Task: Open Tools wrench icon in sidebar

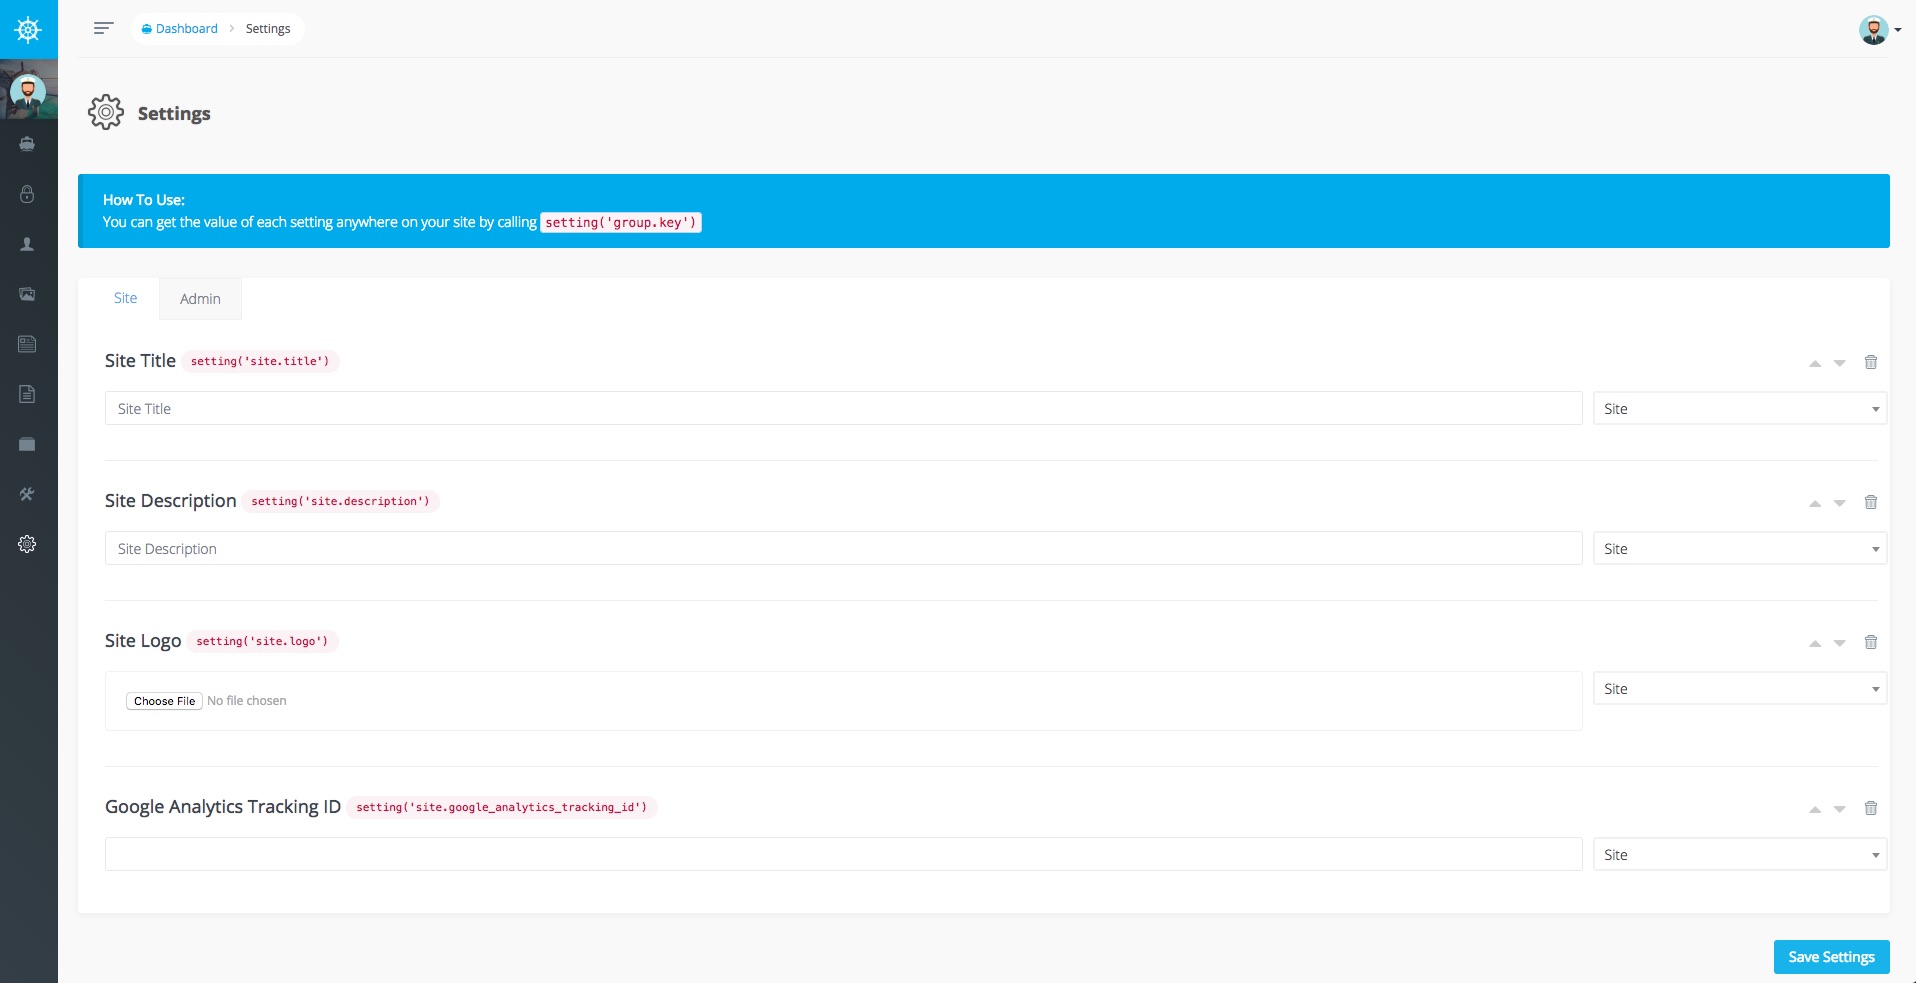Action: tap(27, 494)
